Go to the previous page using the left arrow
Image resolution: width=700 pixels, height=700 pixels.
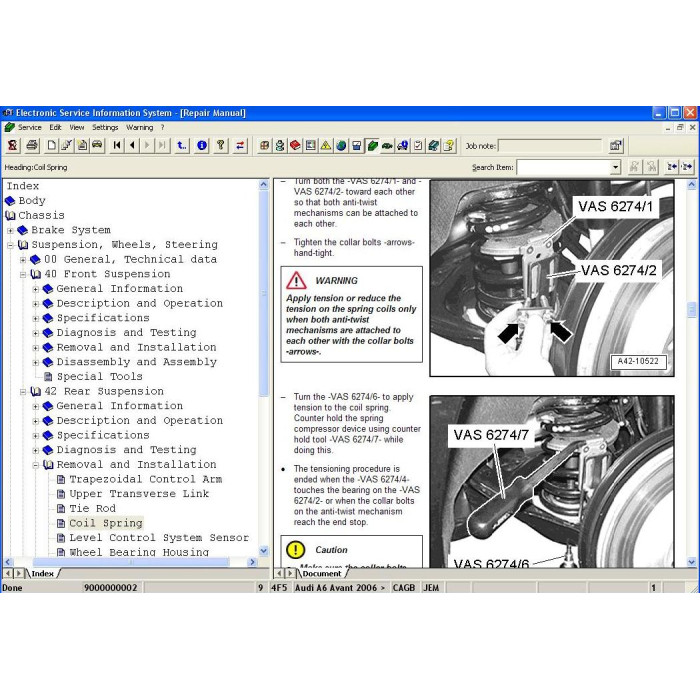[132, 146]
